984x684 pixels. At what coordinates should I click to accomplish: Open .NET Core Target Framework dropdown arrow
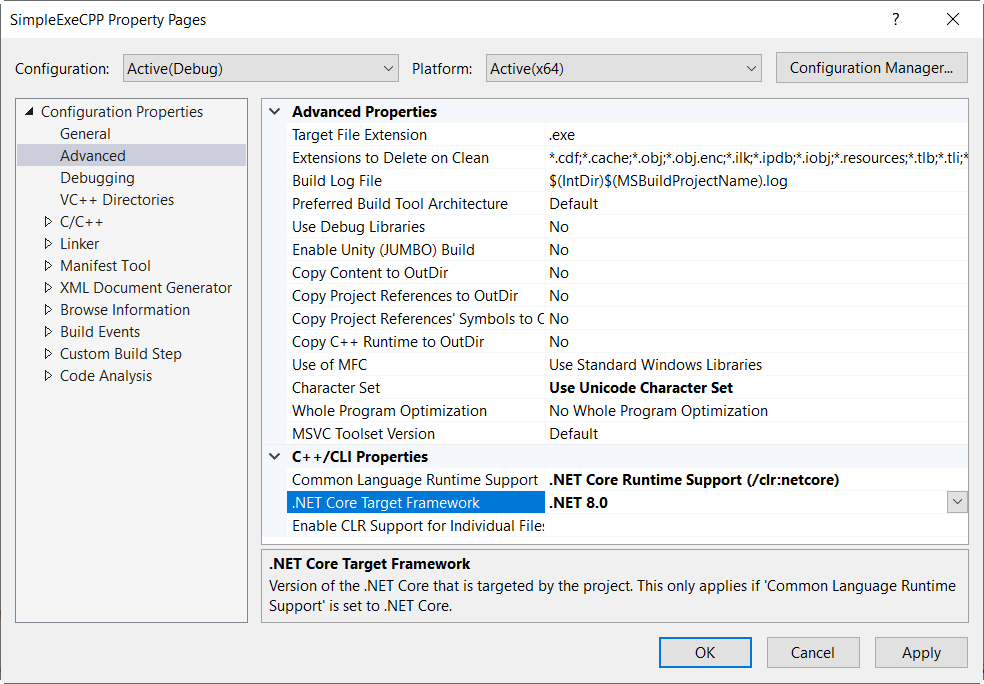957,502
